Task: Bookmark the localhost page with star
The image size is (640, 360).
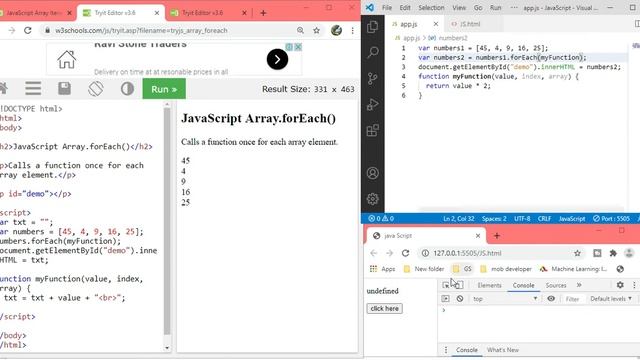Action: (577, 253)
